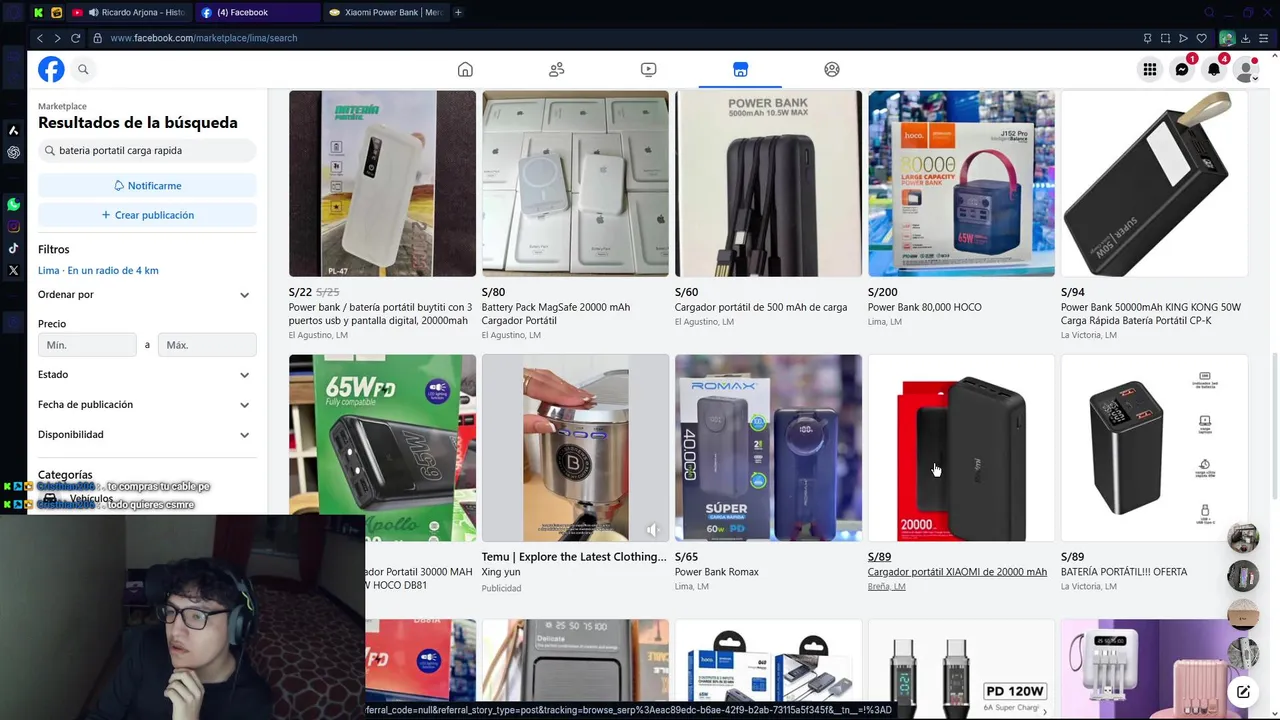Open the King Kong 50W power bank thumbnail
The width and height of the screenshot is (1280, 720).
click(x=1154, y=184)
